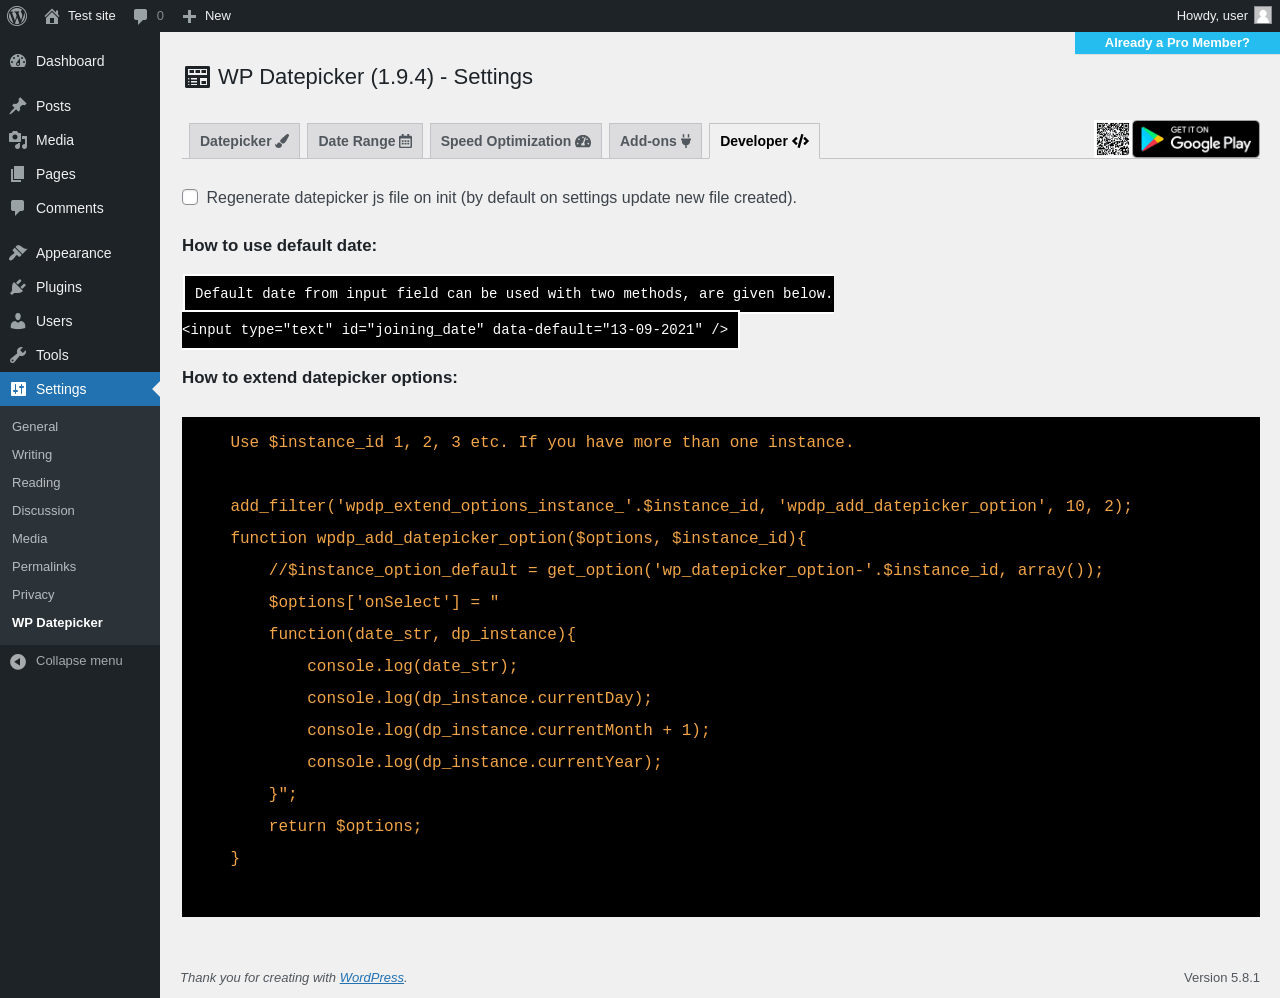Click the QR code image
Viewport: 1280px width, 998px height.
click(1112, 139)
